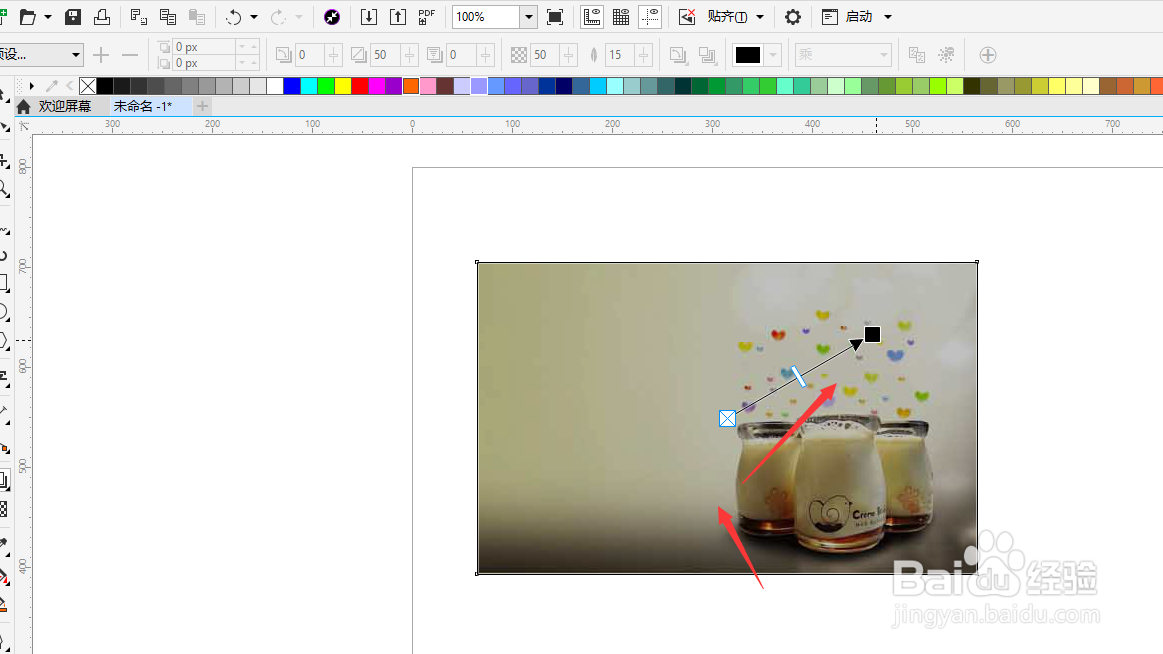
Task: Pick the orange swatch from color palette
Action: [411, 86]
